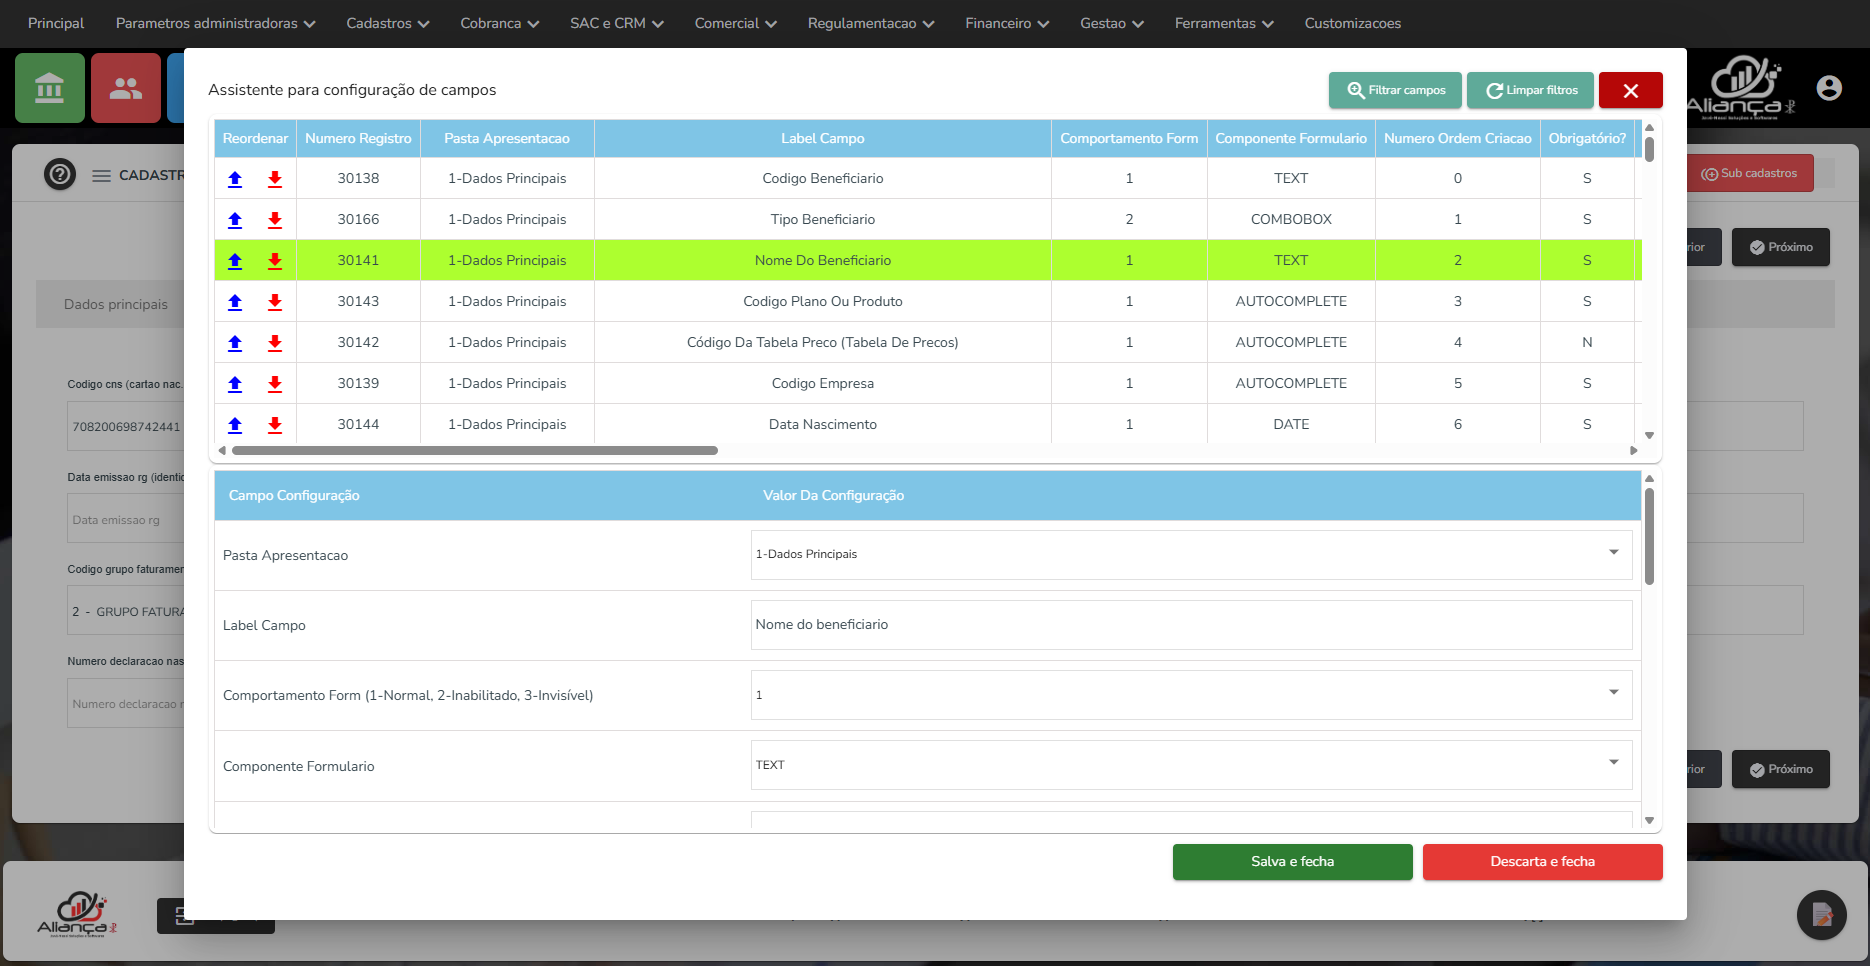1870x966 pixels.
Task: Move Tipo Beneficiario row down with red arrow
Action: click(275, 220)
